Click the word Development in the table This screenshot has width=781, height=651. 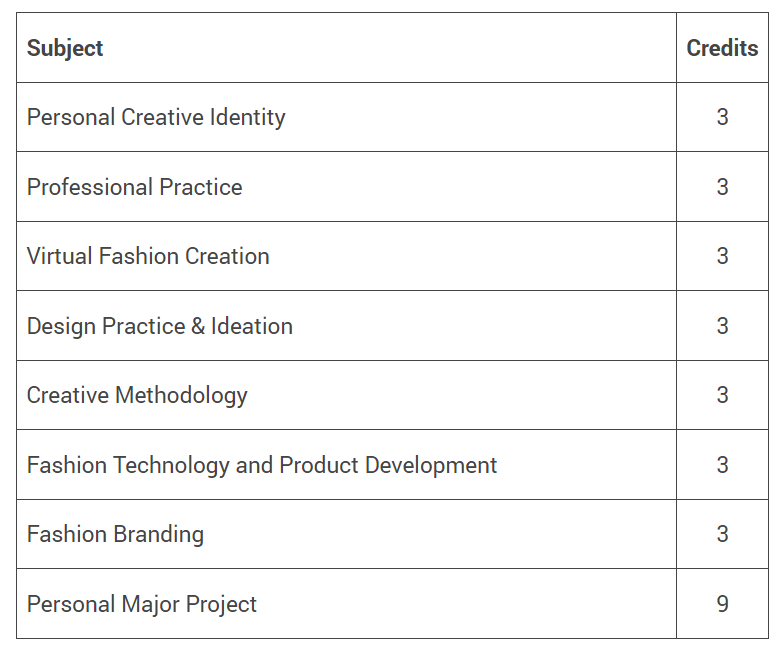coord(430,465)
